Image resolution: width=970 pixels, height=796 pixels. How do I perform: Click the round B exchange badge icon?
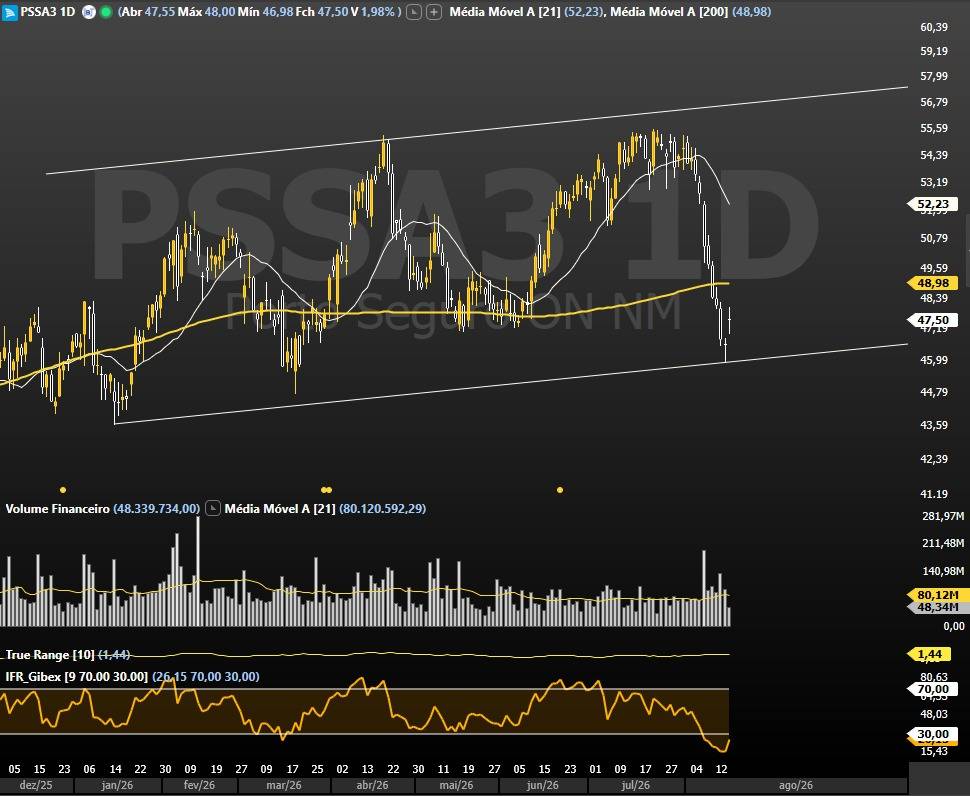pyautogui.click(x=88, y=12)
